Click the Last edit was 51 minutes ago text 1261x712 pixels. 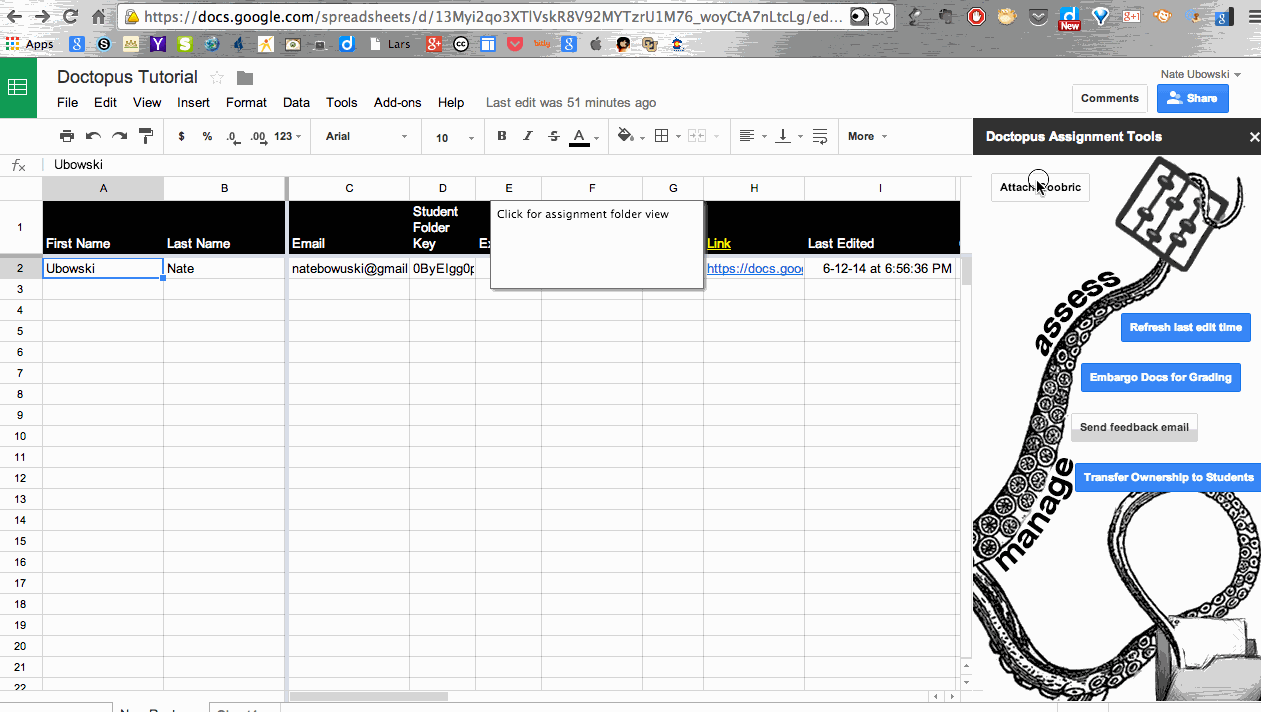click(571, 102)
